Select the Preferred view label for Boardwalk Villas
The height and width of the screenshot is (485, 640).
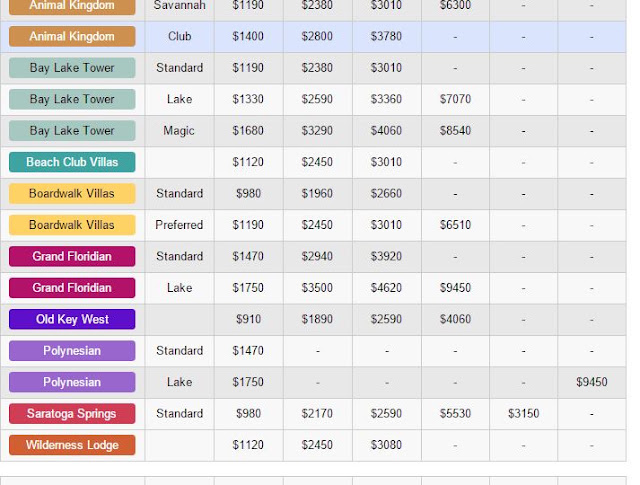pyautogui.click(x=179, y=225)
